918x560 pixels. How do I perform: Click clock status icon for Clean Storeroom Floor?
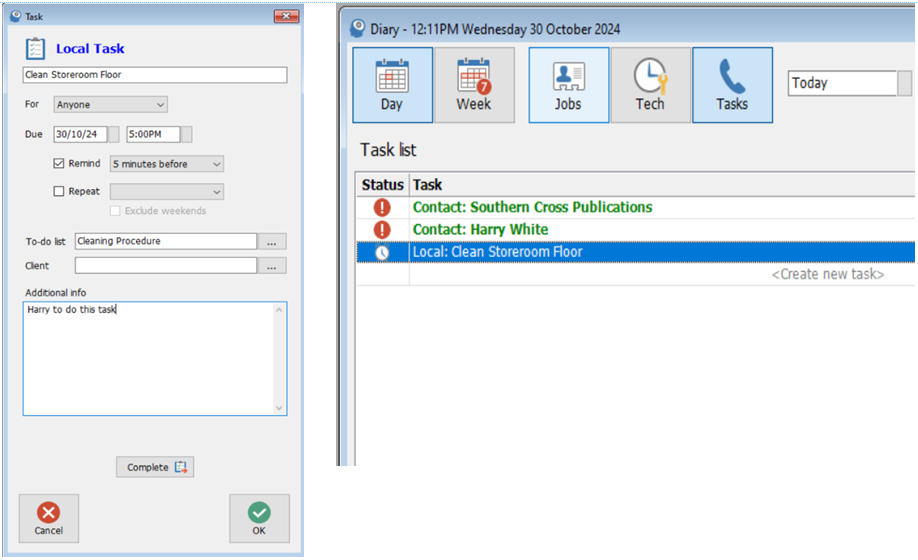382,253
